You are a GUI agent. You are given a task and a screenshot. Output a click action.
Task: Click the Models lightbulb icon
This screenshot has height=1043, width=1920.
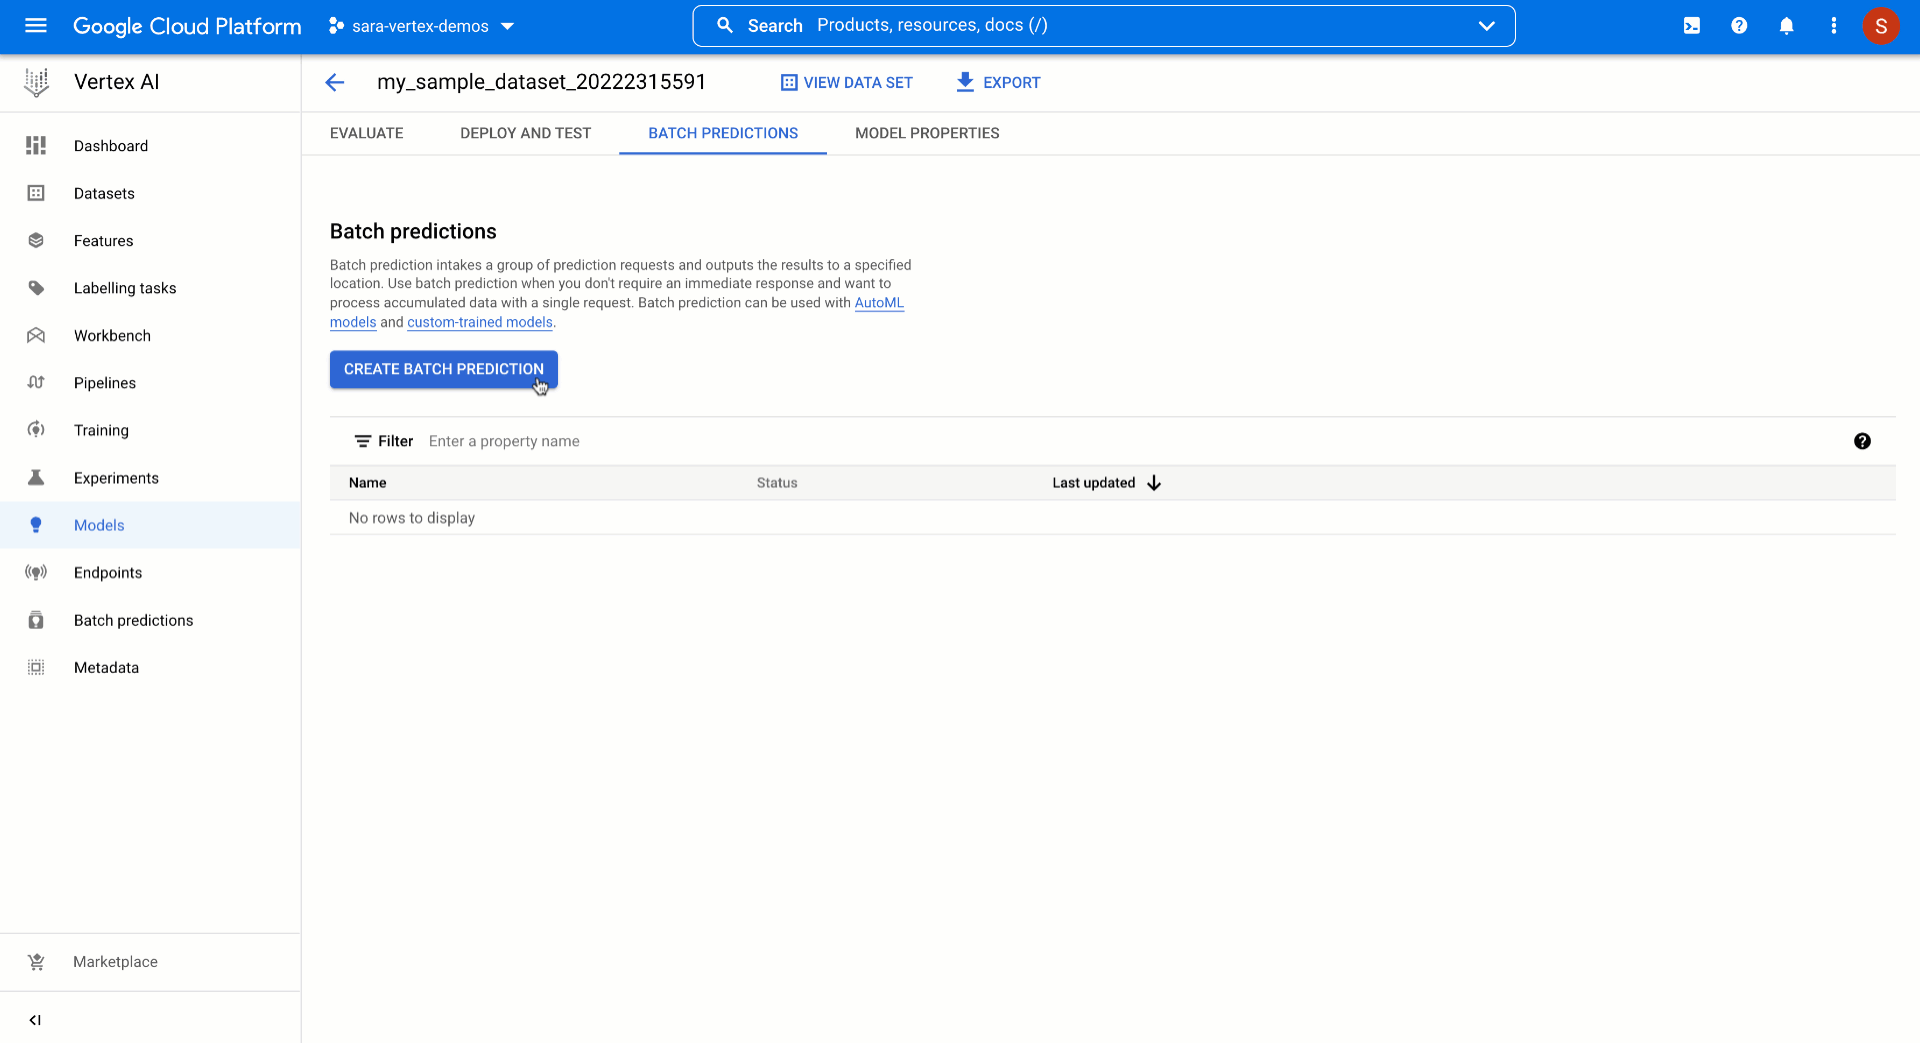tap(36, 525)
